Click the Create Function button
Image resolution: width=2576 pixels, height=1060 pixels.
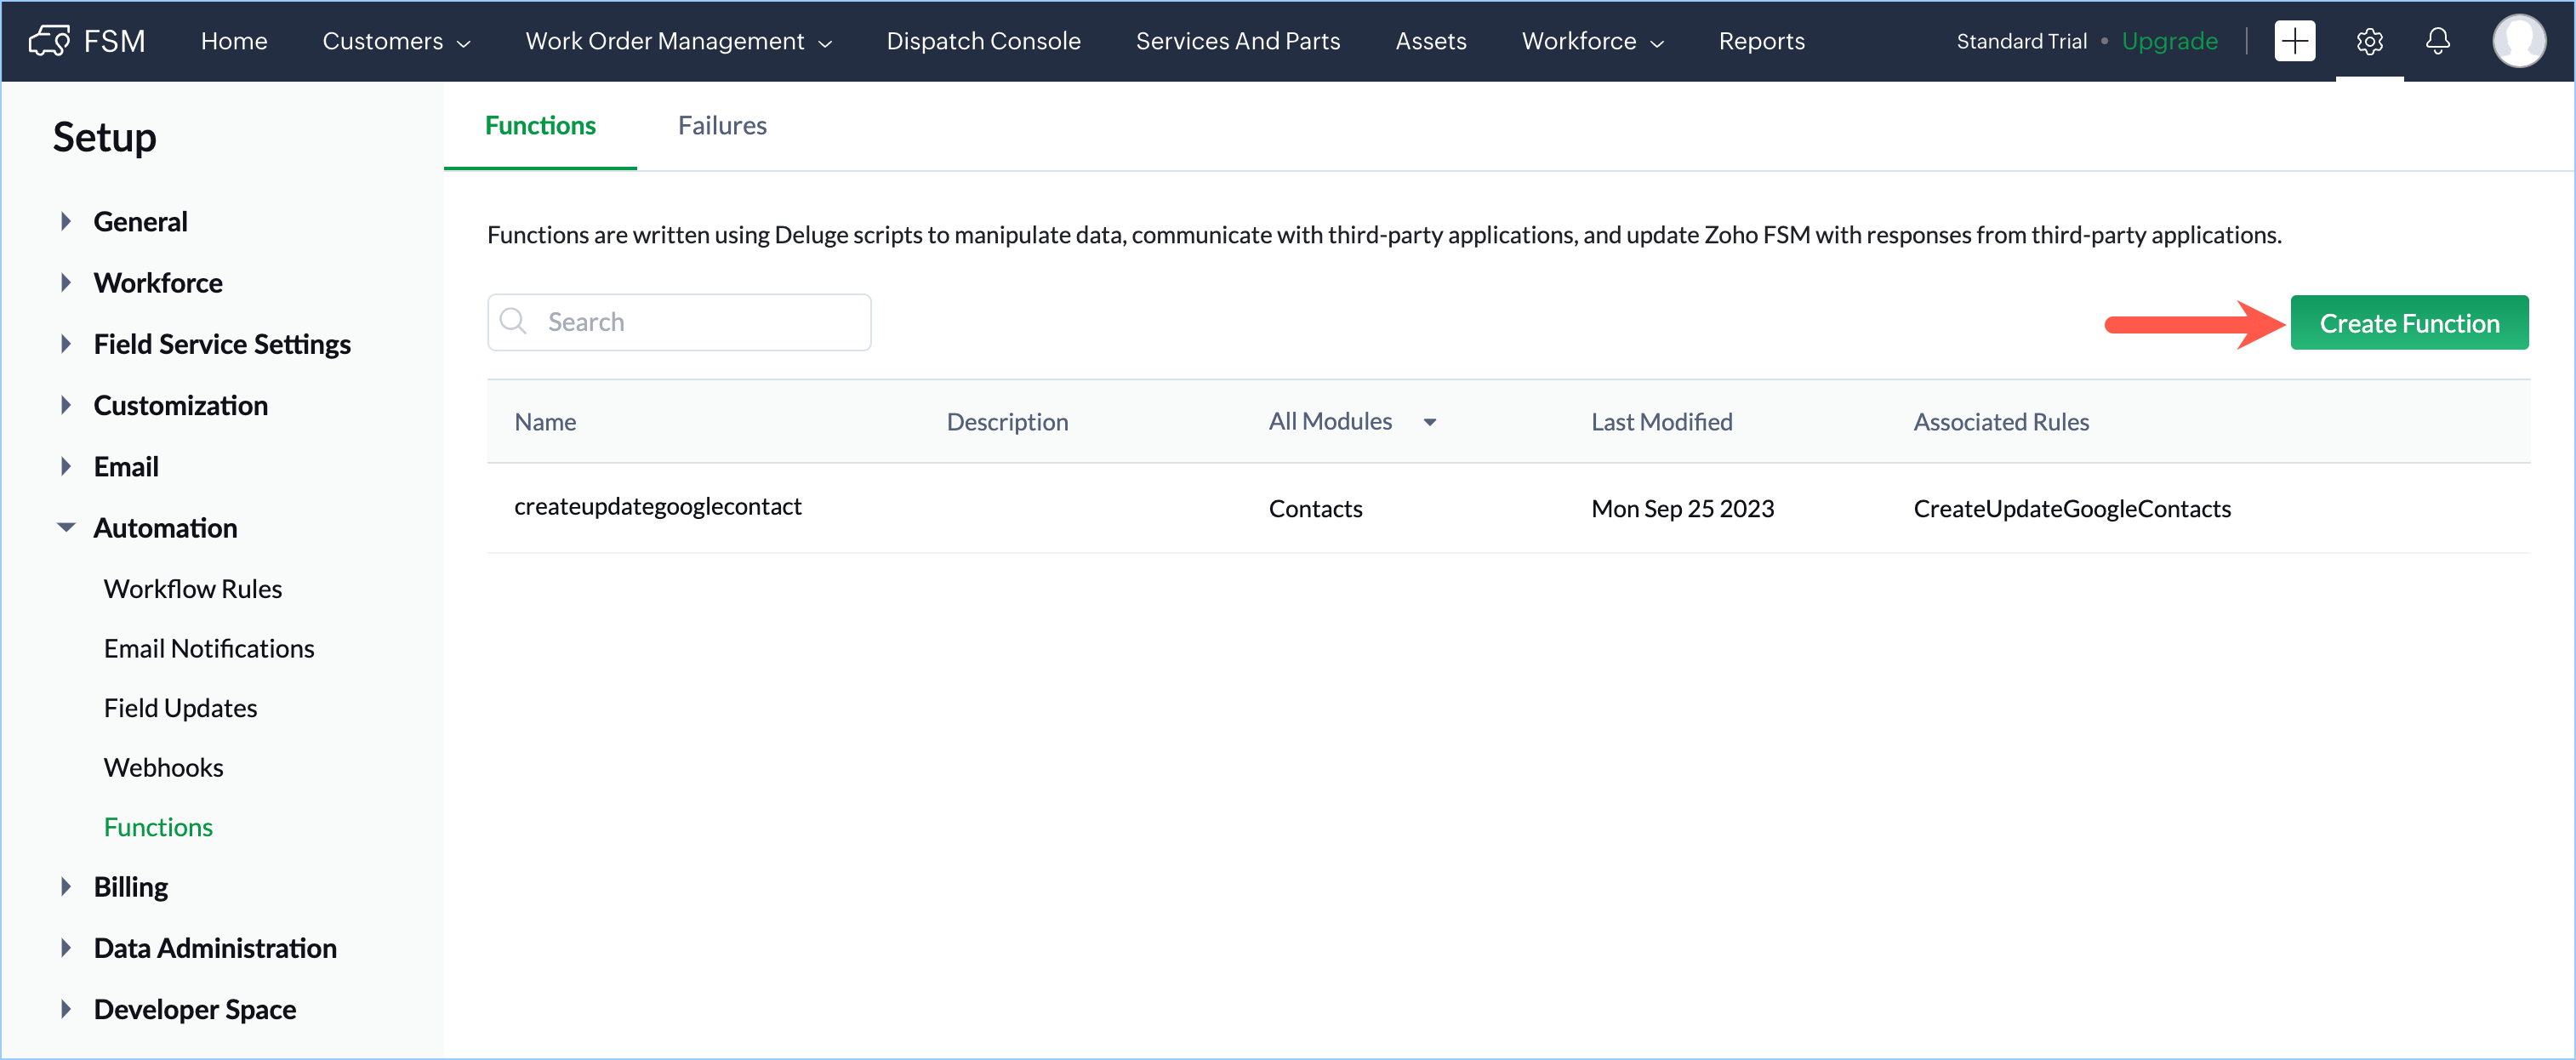coord(2408,322)
